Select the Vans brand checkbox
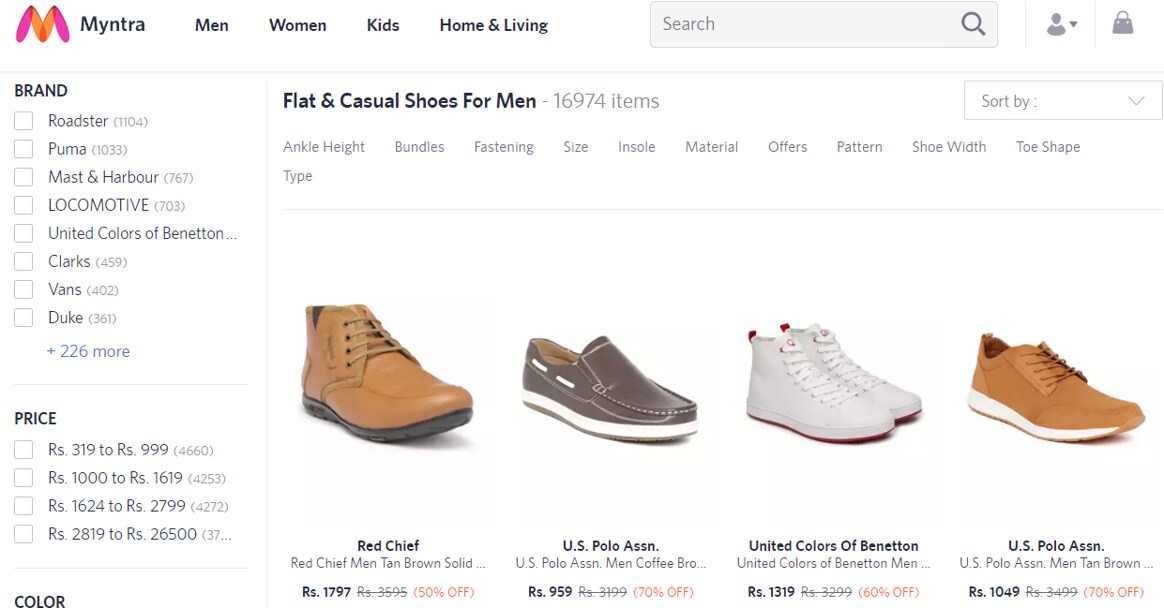The height and width of the screenshot is (608, 1164). click(x=24, y=290)
